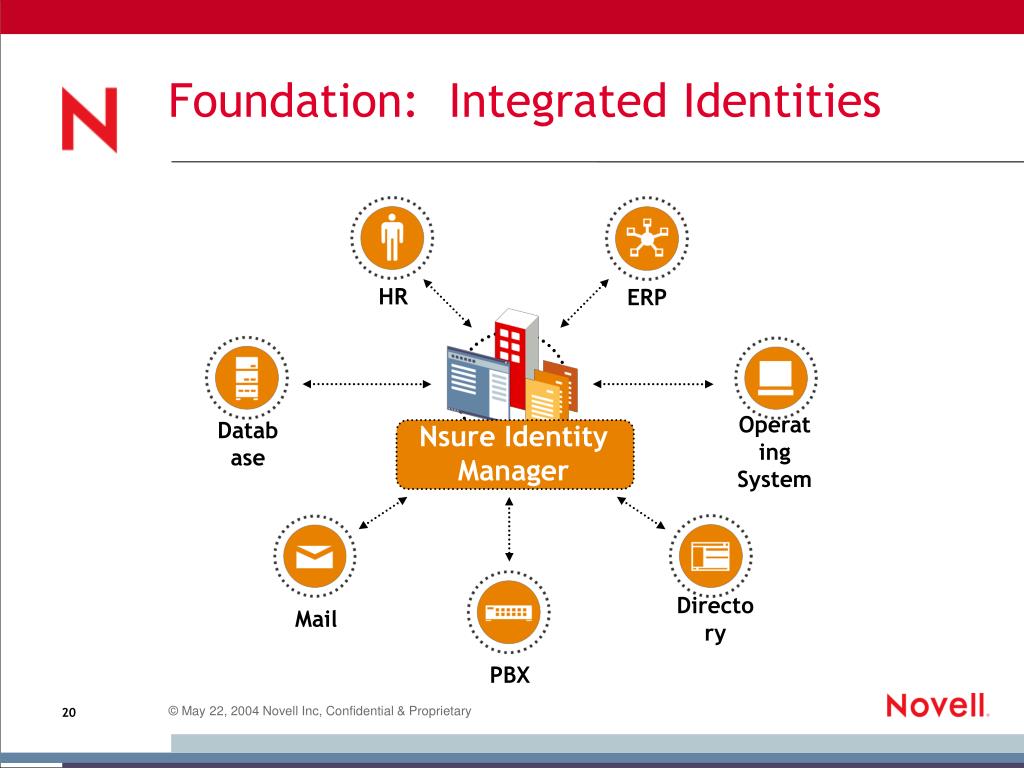
Task: Click the "Database" label
Action: (x=248, y=444)
